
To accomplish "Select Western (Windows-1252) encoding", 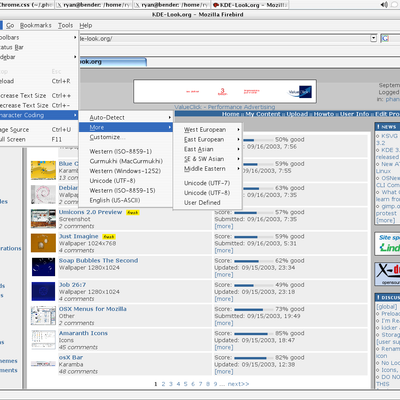I will [126, 171].
